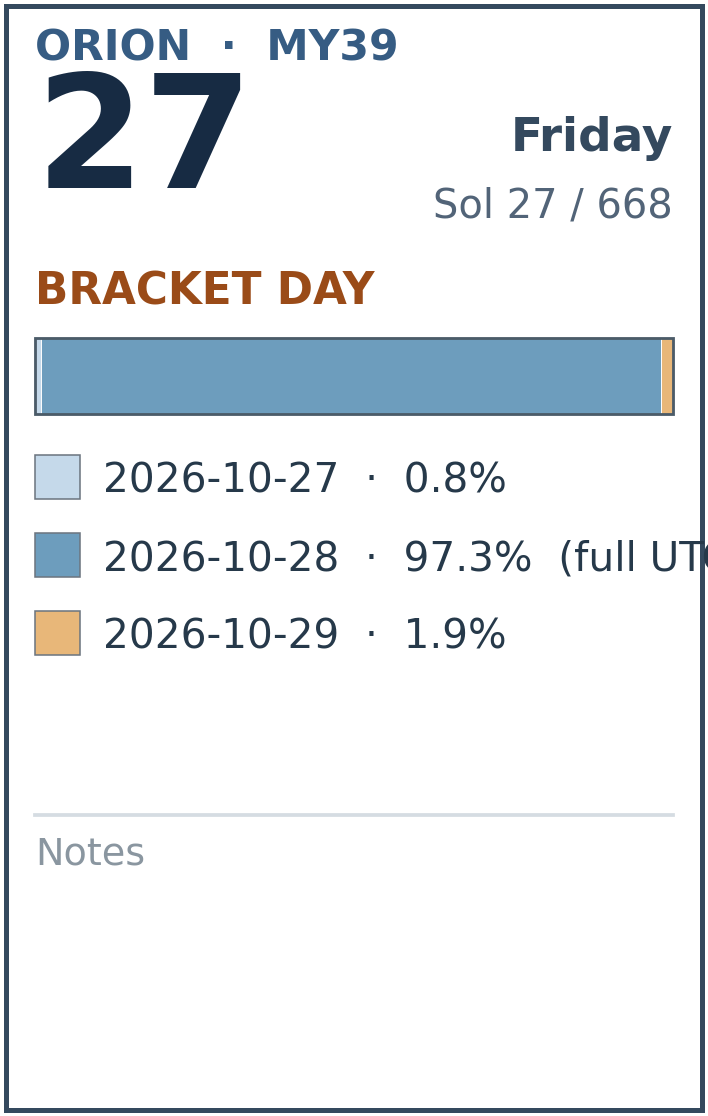Click the 0.8% percentage value
Image resolution: width=708 pixels, height=1116 pixels.
click(x=455, y=478)
